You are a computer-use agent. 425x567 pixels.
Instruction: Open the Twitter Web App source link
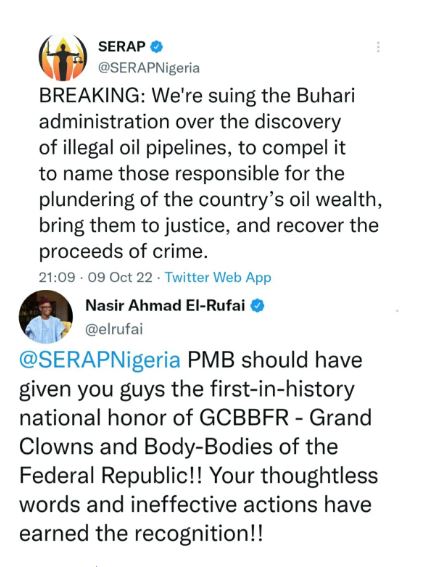click(x=218, y=277)
